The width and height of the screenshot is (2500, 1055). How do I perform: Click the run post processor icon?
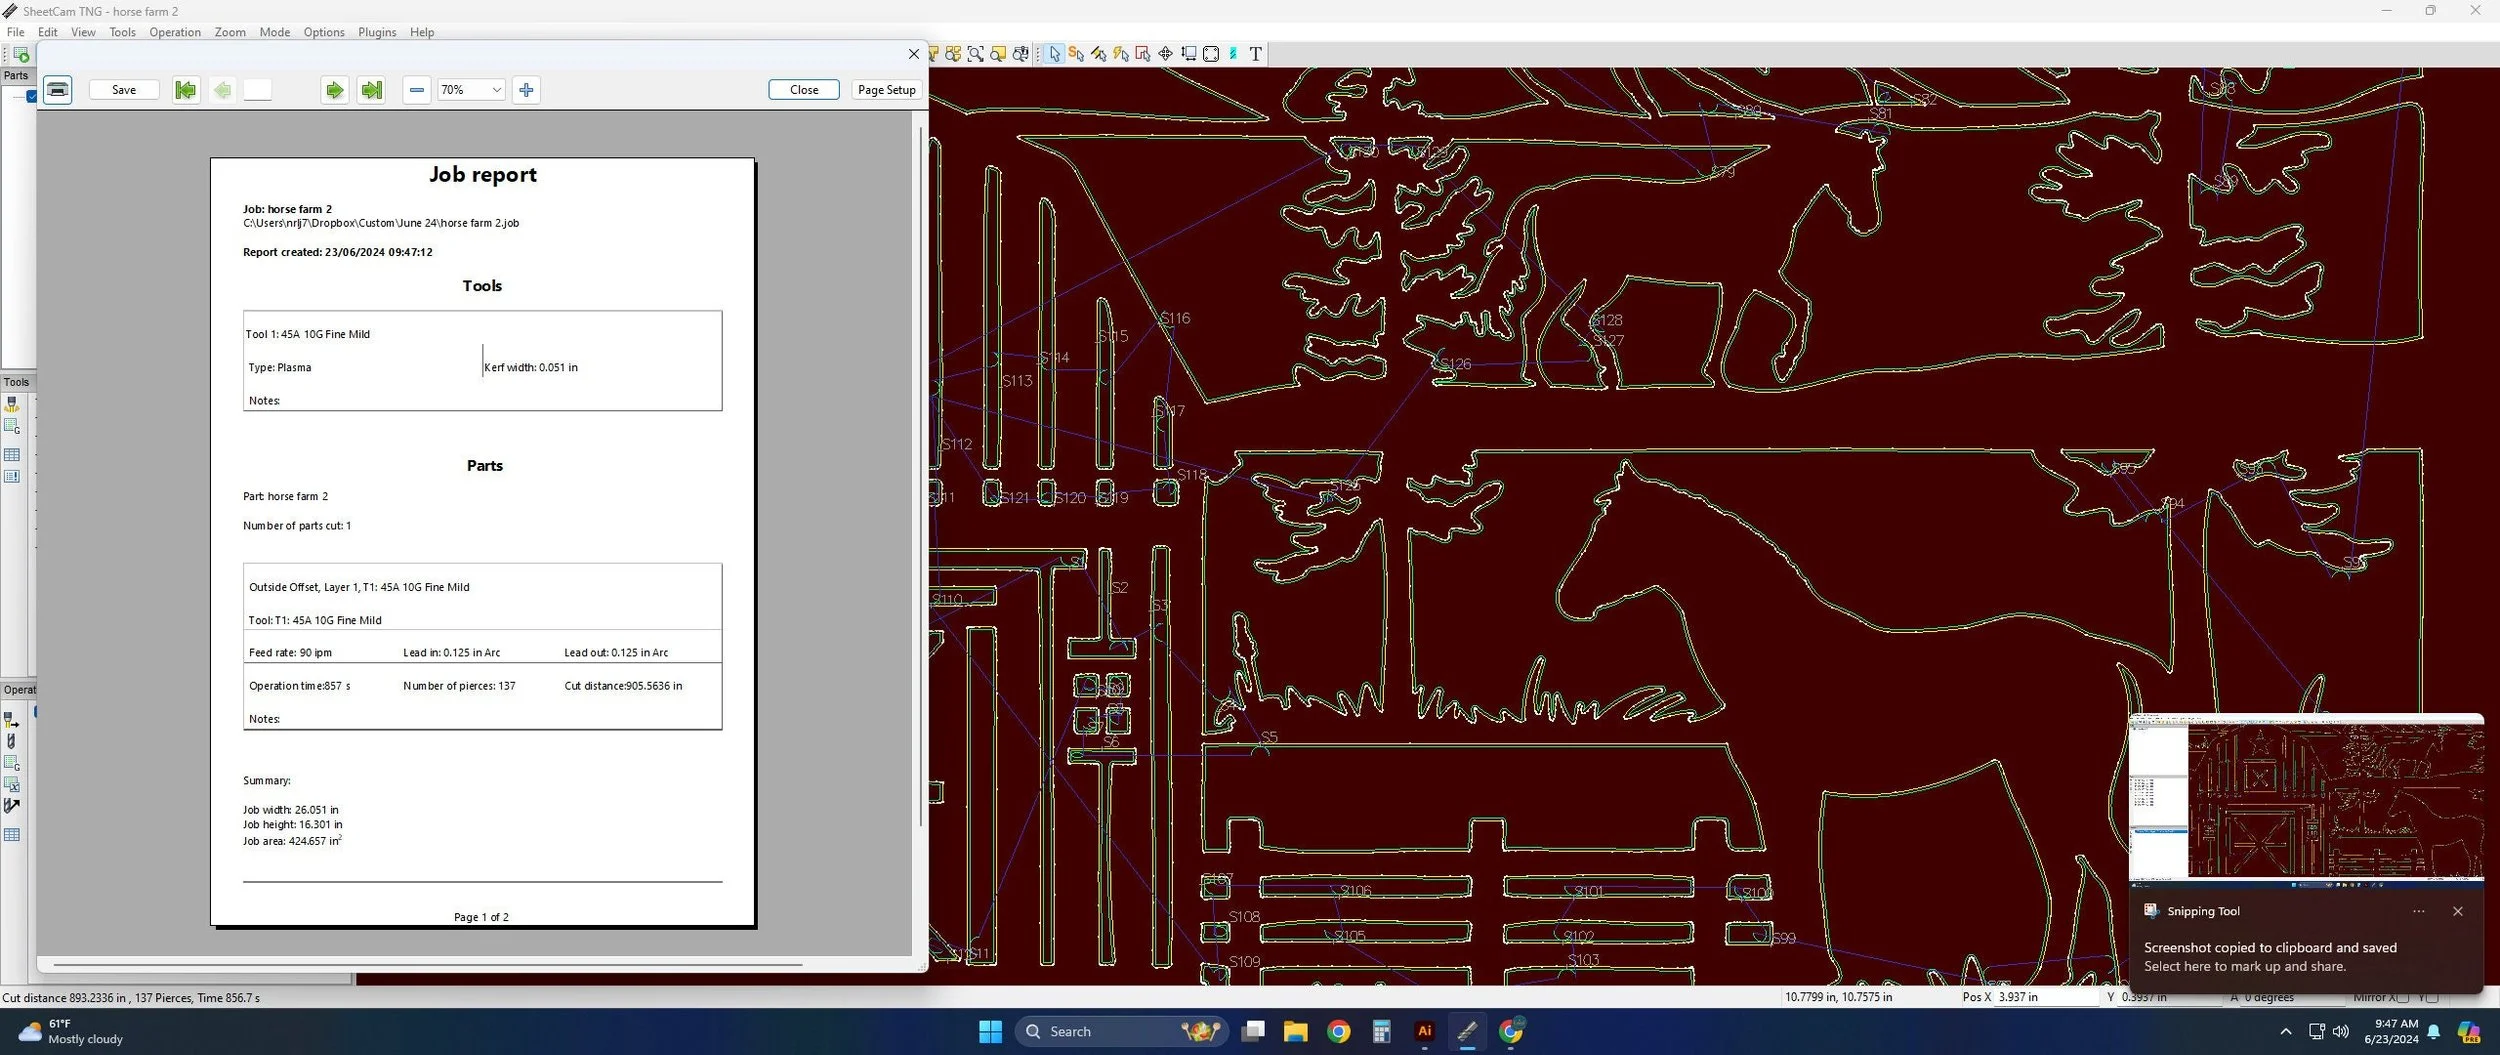[21, 54]
